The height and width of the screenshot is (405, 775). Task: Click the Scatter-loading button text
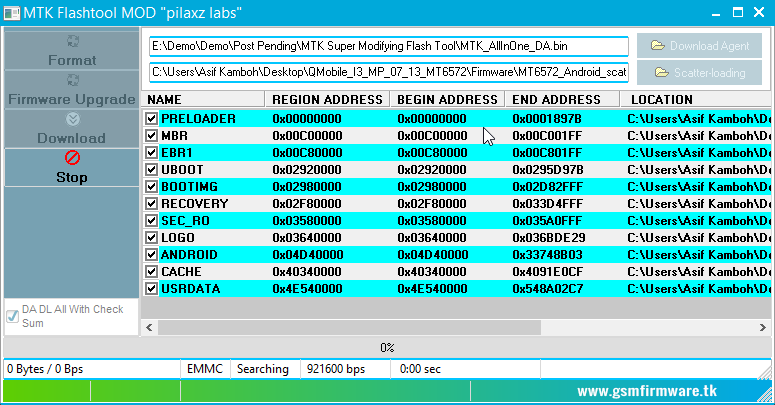point(710,73)
